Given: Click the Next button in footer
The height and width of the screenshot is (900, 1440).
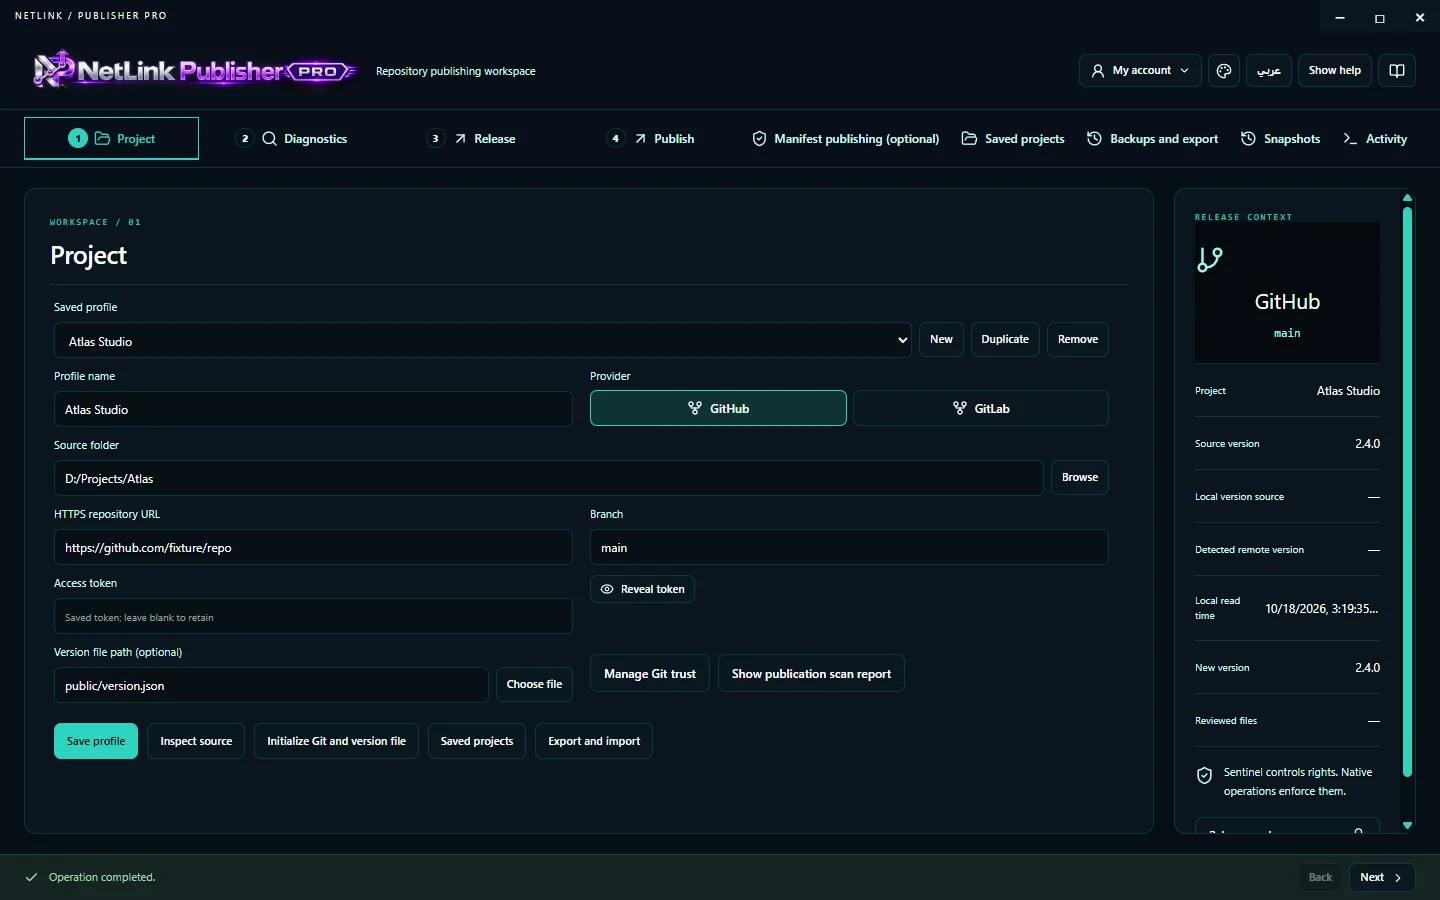Looking at the screenshot, I should pos(1382,877).
